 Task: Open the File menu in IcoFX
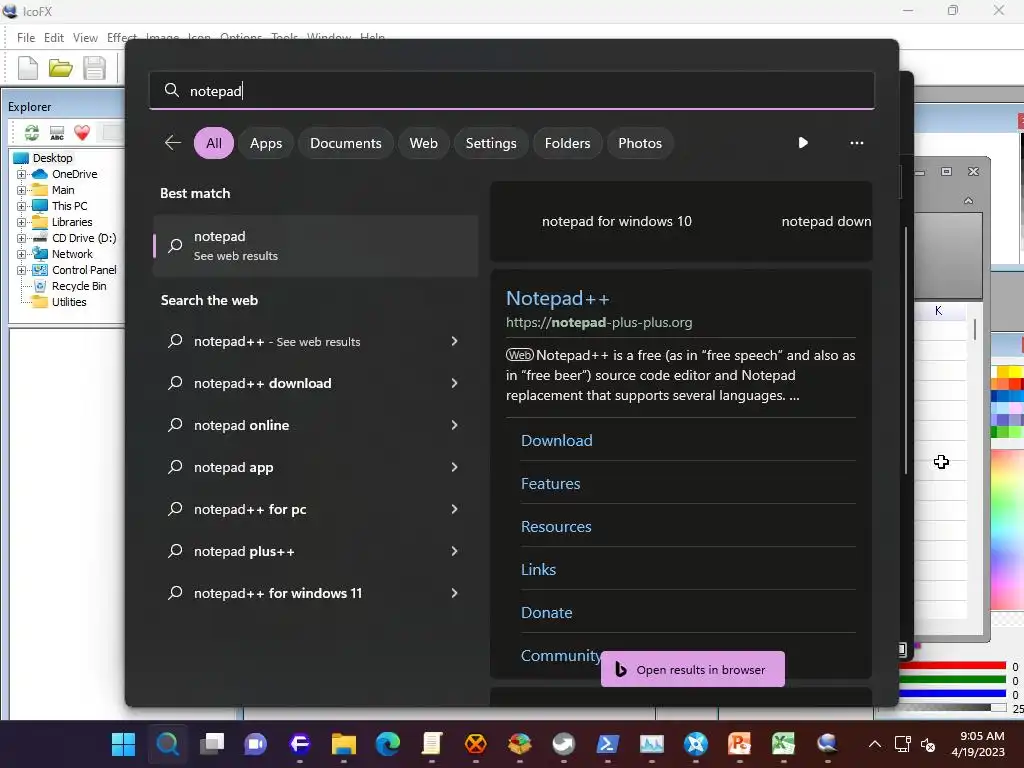(x=26, y=38)
